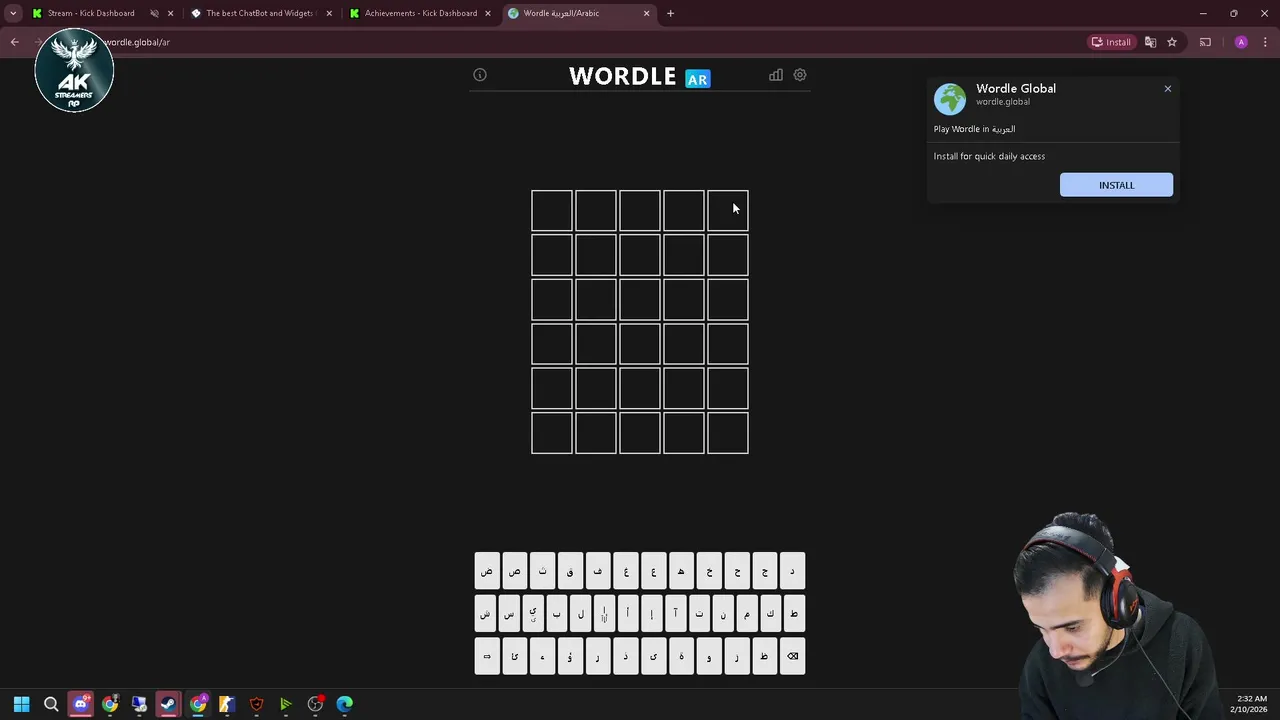Screen dimensions: 1280x720
Task: Open the Chrome profile avatar
Action: (1241, 42)
